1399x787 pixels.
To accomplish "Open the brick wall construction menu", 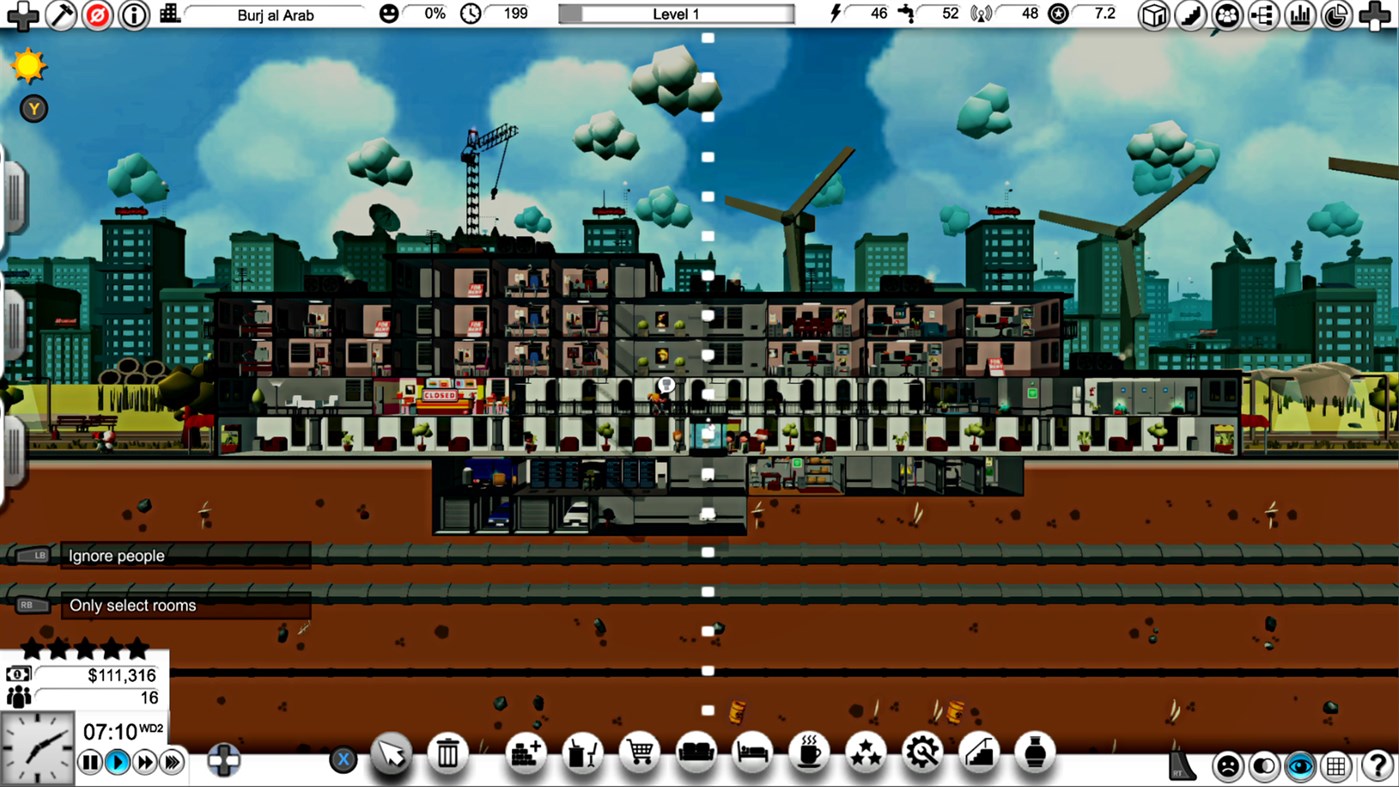I will coord(525,753).
